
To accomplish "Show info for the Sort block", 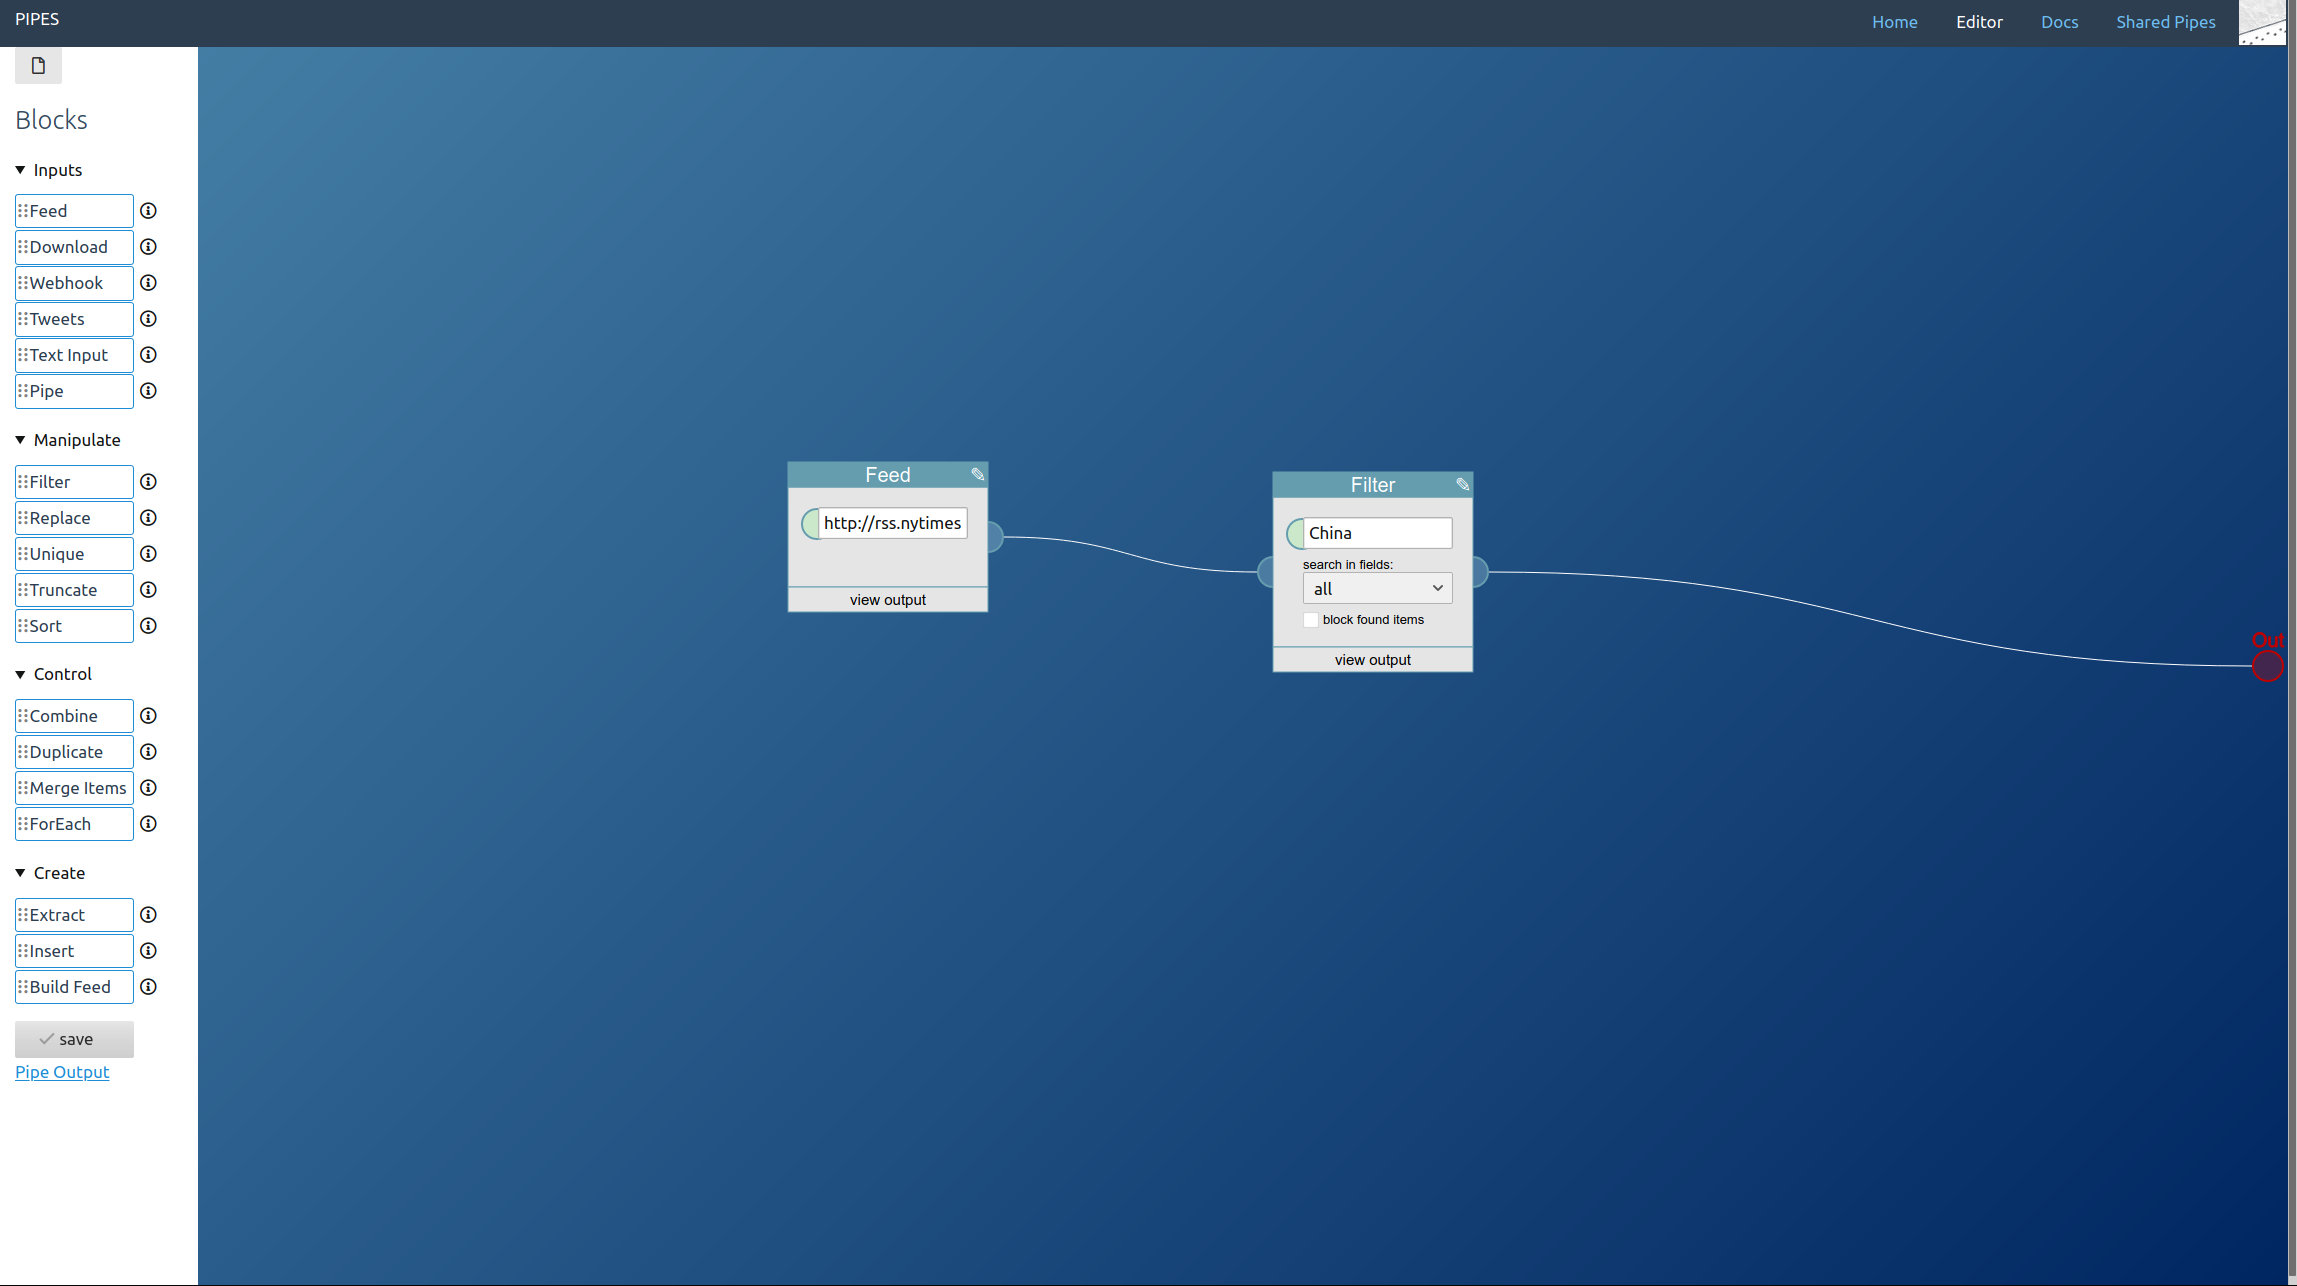I will tap(148, 626).
